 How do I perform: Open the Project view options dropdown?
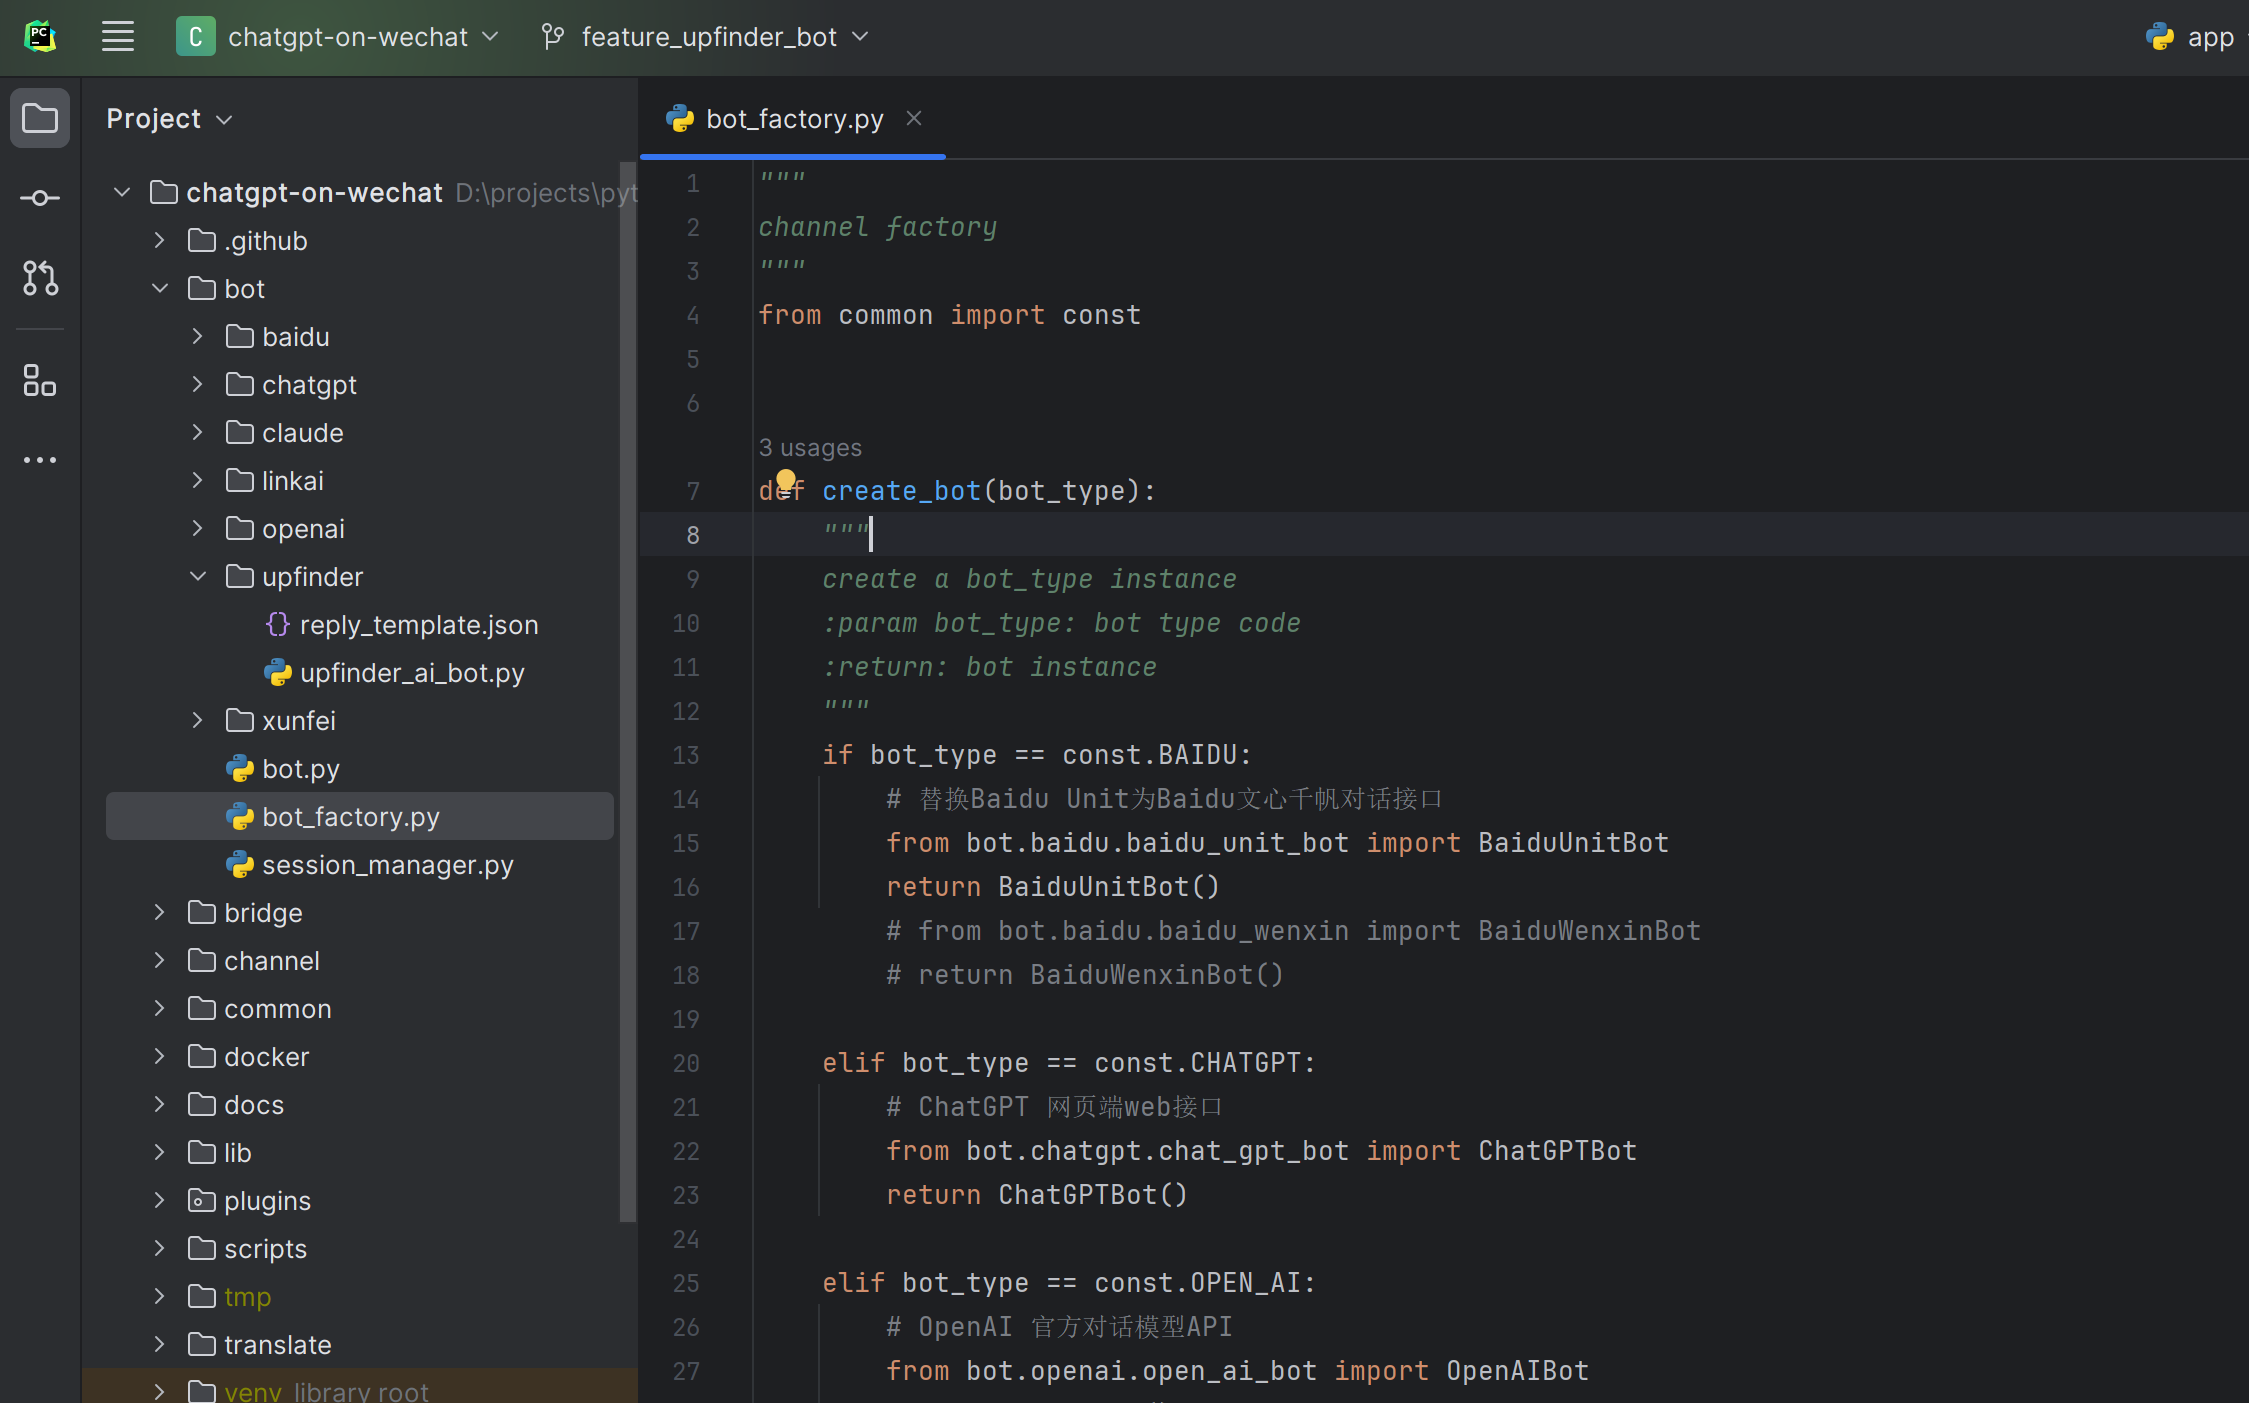(169, 119)
